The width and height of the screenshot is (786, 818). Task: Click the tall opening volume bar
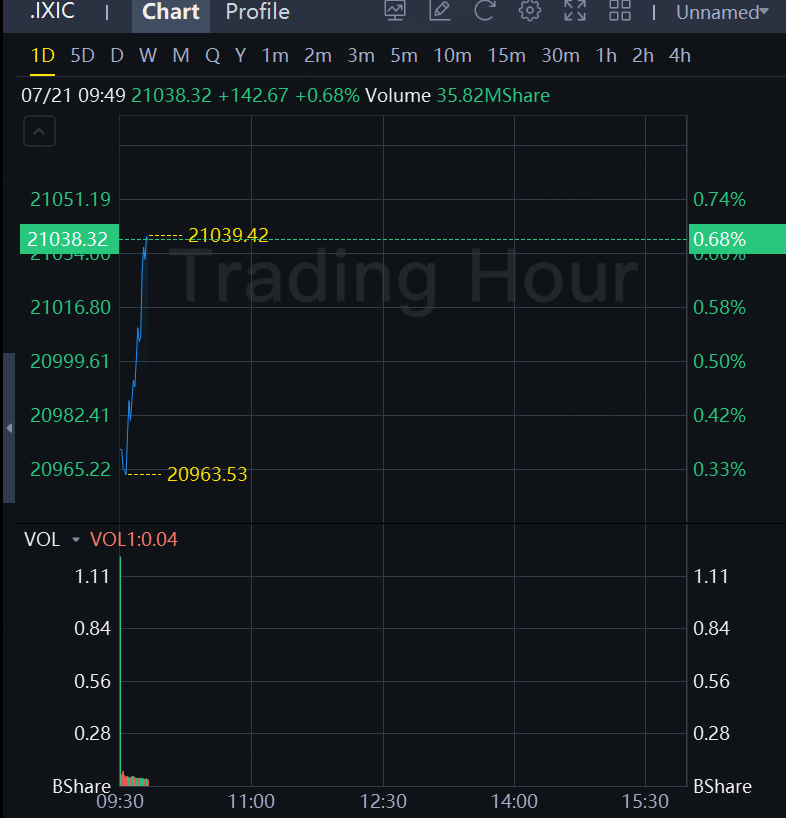coord(120,671)
